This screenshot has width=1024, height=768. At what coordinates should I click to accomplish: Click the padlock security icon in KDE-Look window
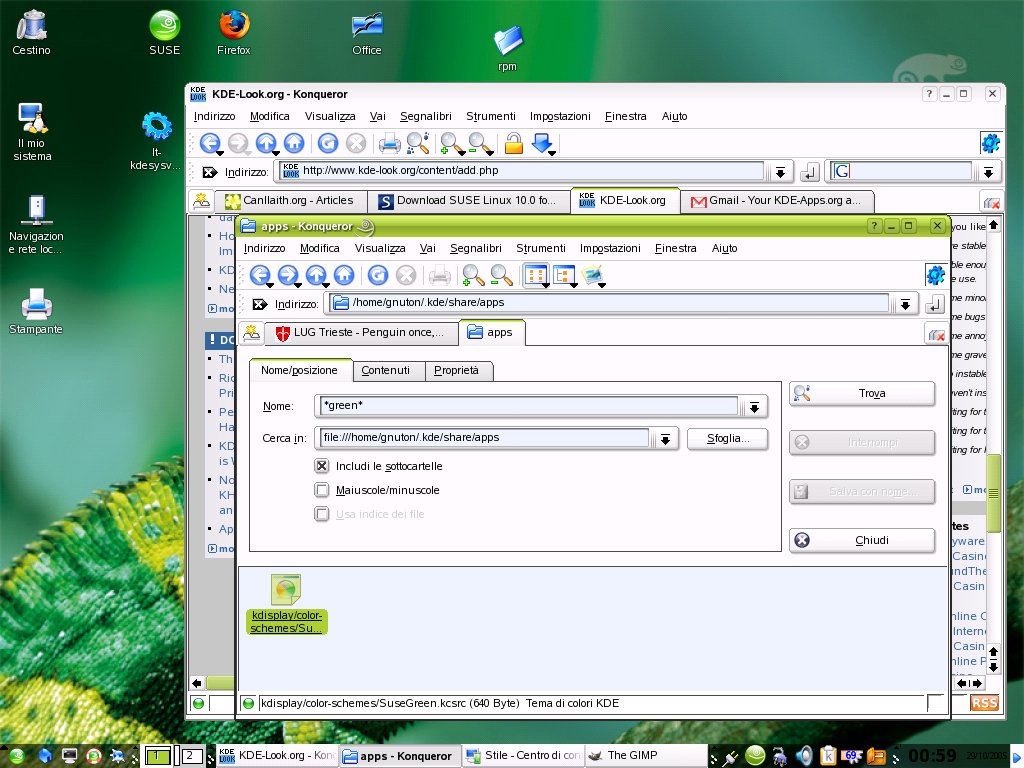click(x=514, y=143)
